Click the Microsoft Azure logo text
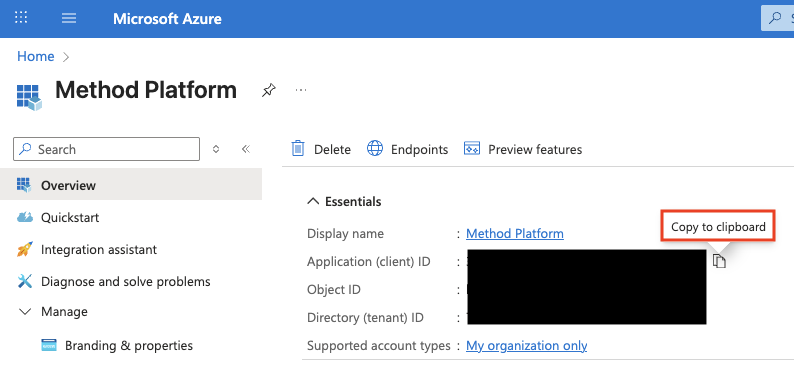The height and width of the screenshot is (366, 794). [167, 19]
